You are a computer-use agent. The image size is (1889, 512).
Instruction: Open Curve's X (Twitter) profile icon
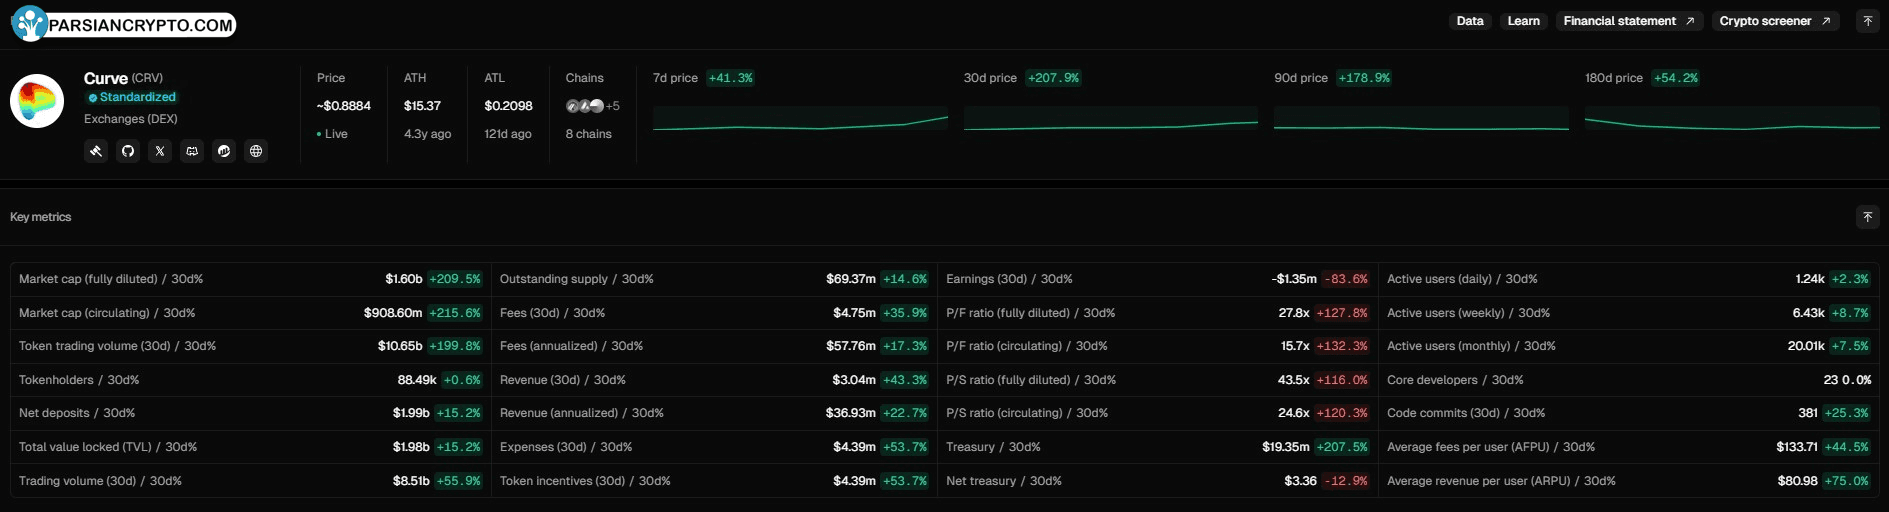click(160, 151)
